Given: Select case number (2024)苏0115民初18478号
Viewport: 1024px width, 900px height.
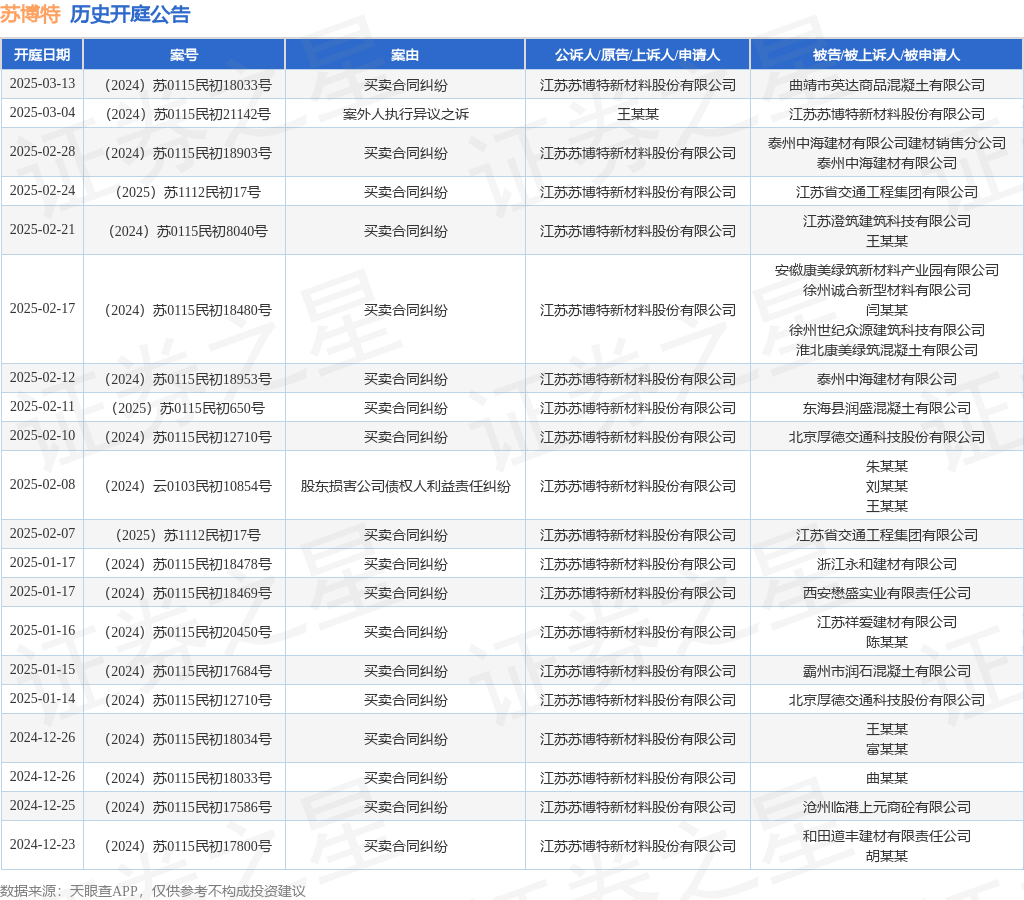Looking at the screenshot, I should [x=188, y=564].
